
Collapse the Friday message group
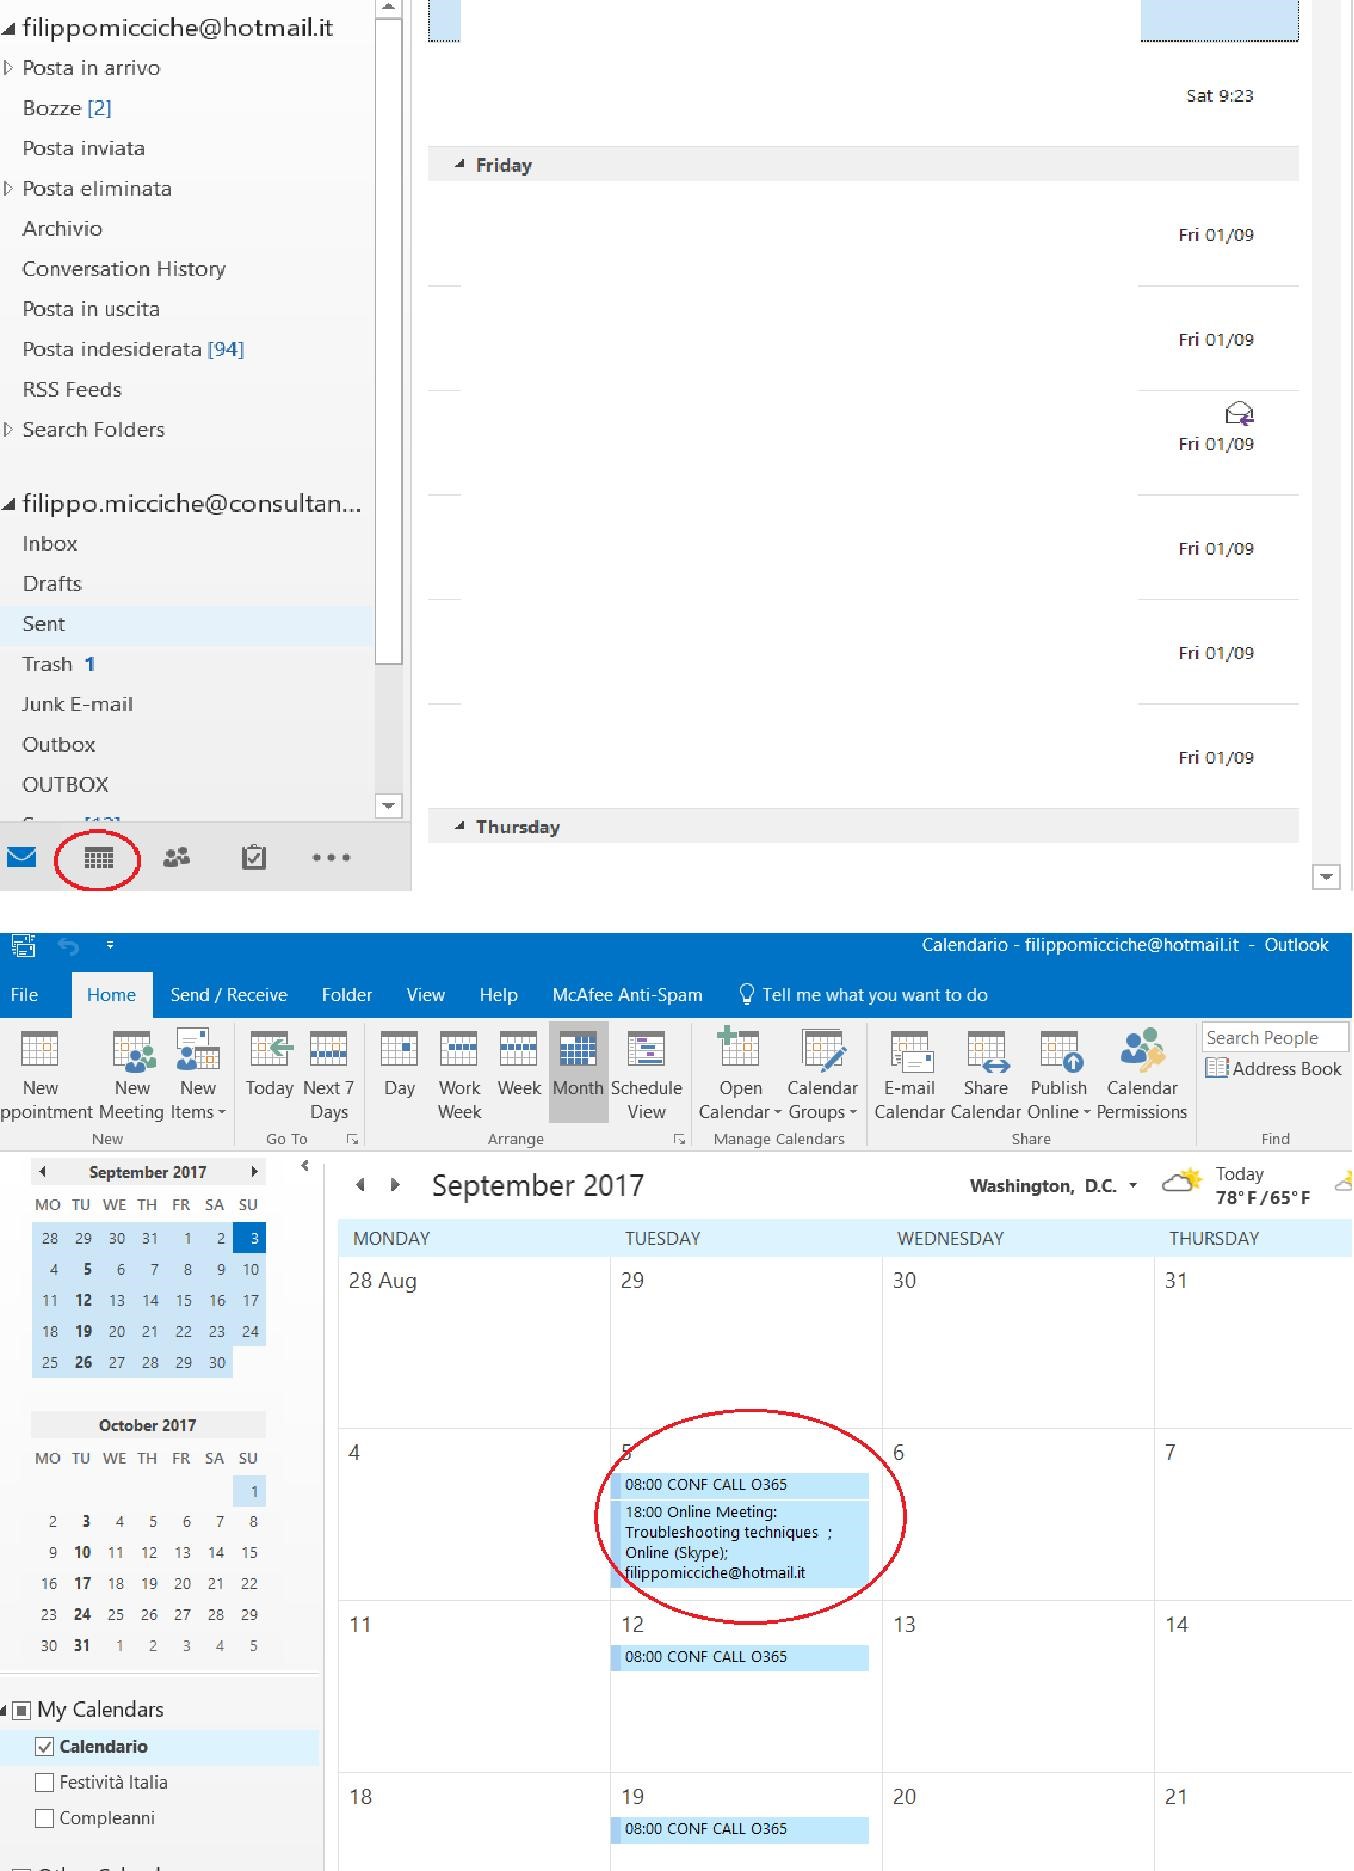coord(460,164)
